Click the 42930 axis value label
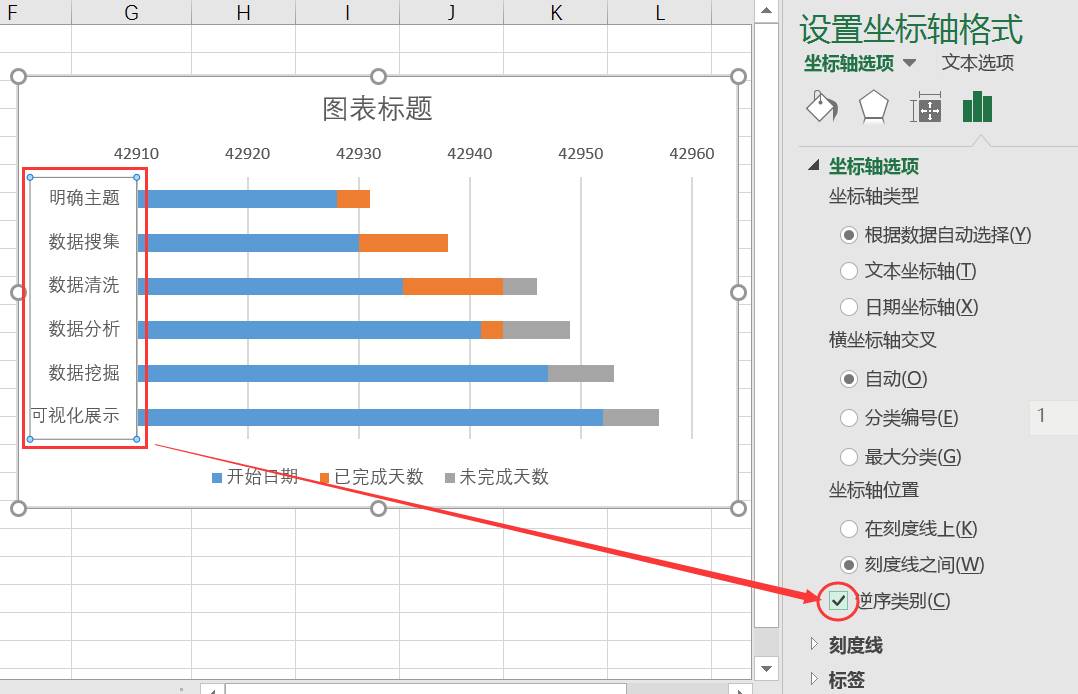The width and height of the screenshot is (1078, 694). (x=358, y=153)
